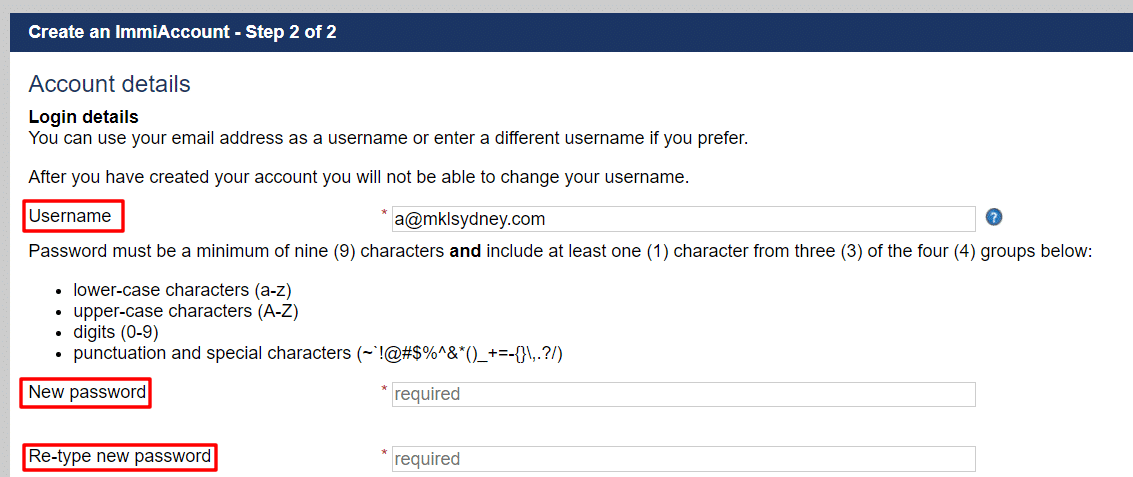The width and height of the screenshot is (1133, 477).
Task: Click the cannot change your username notice
Action: pyautogui.click(x=358, y=177)
